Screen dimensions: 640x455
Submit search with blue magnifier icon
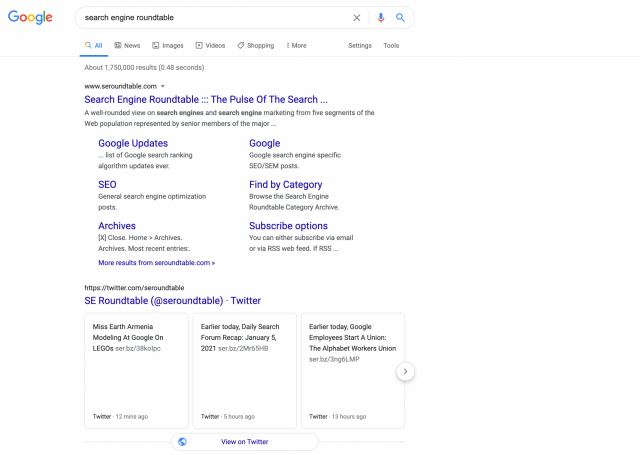(400, 18)
